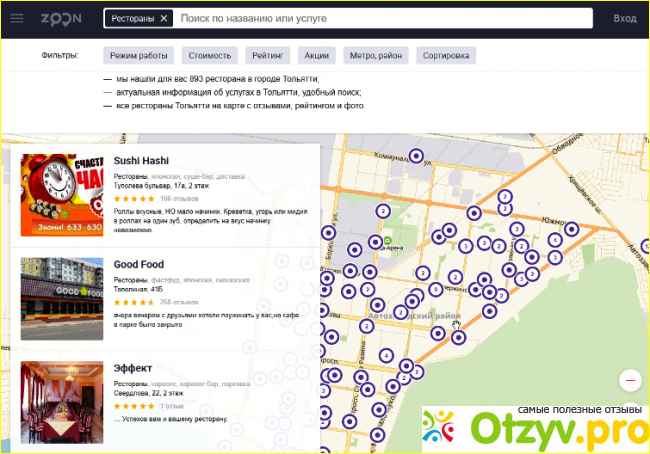Open the Метро, район filter
Image resolution: width=650 pixels, height=454 pixels.
coord(376,56)
